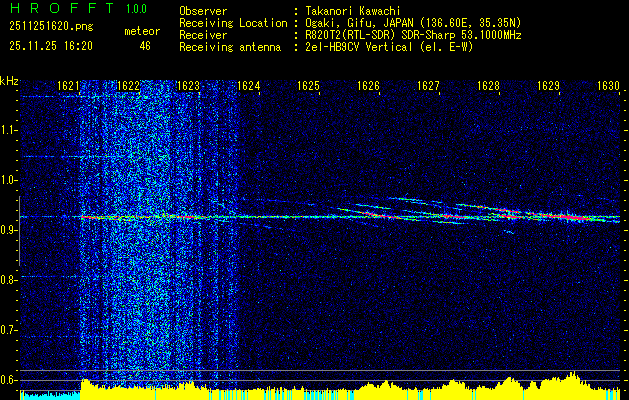
Task: Click the 1622 time marker
Action: click(x=128, y=85)
